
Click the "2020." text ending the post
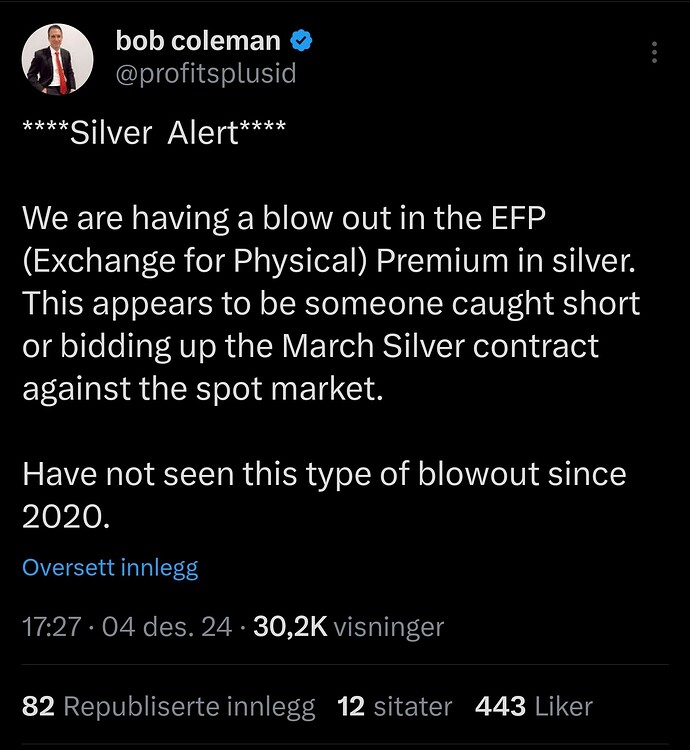pos(62,516)
